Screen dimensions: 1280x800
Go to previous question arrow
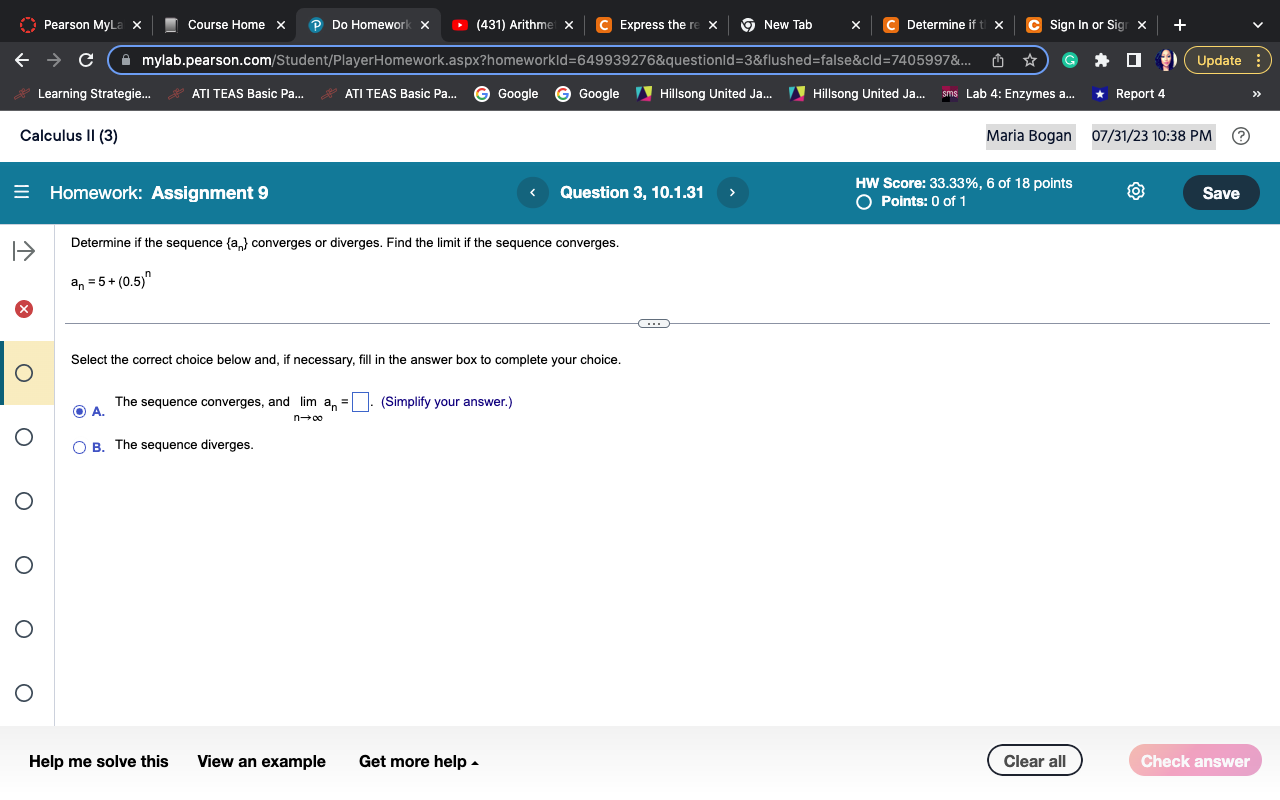[533, 192]
